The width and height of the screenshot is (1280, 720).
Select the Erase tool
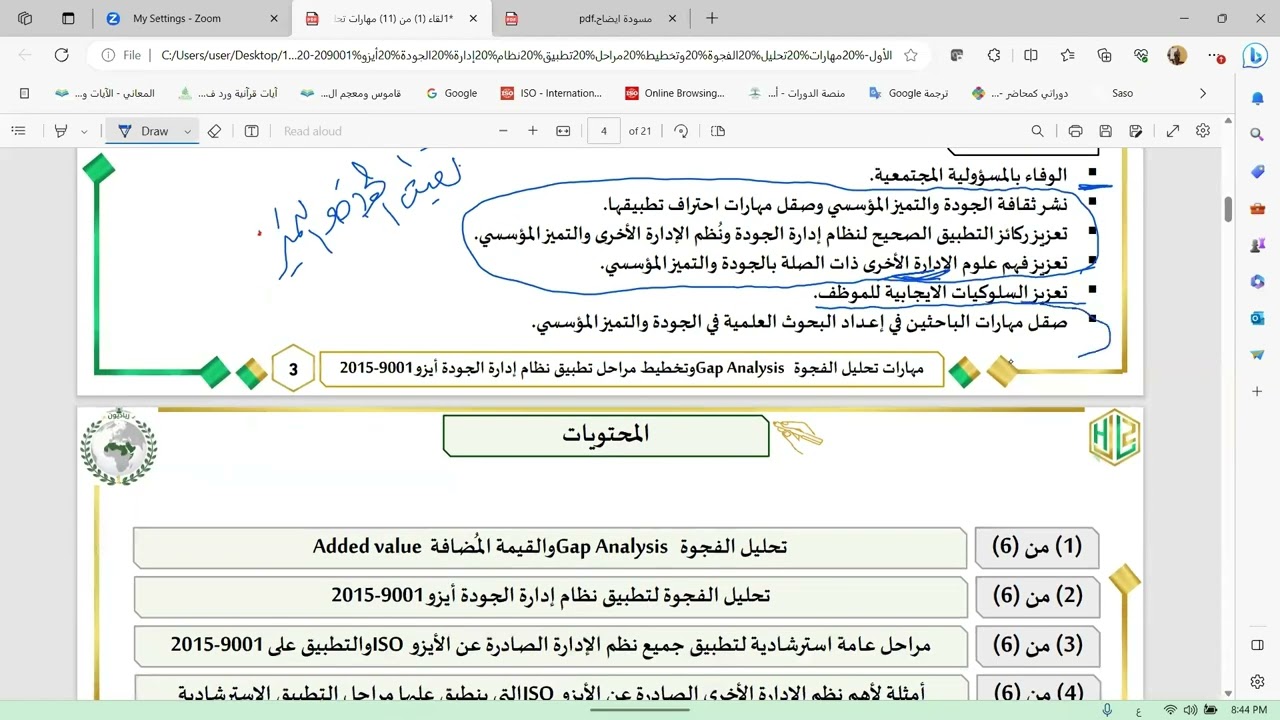pyautogui.click(x=214, y=131)
